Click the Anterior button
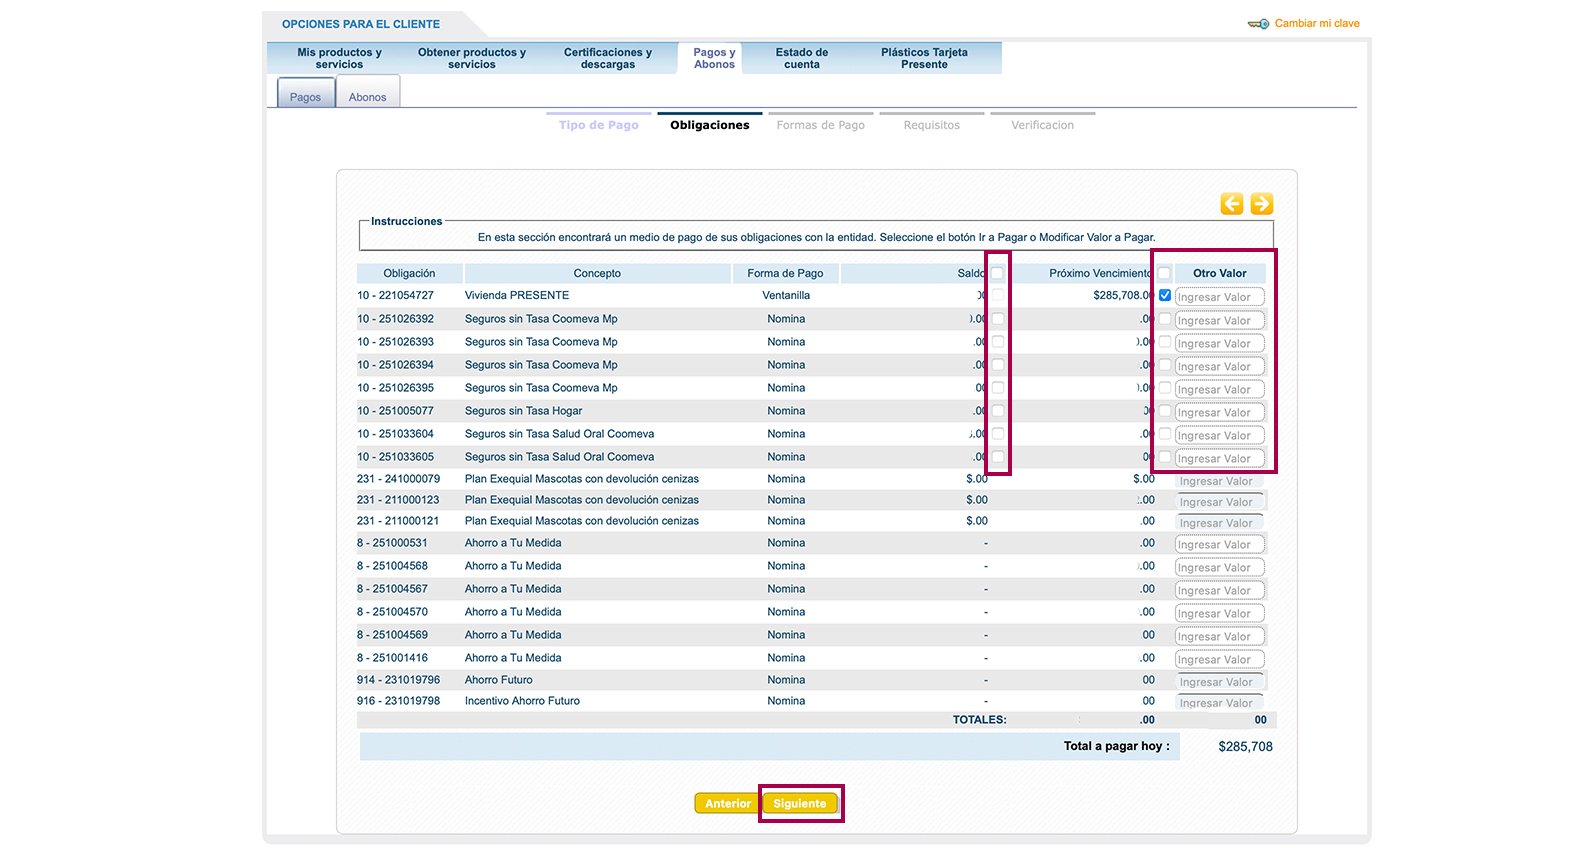 (x=727, y=803)
